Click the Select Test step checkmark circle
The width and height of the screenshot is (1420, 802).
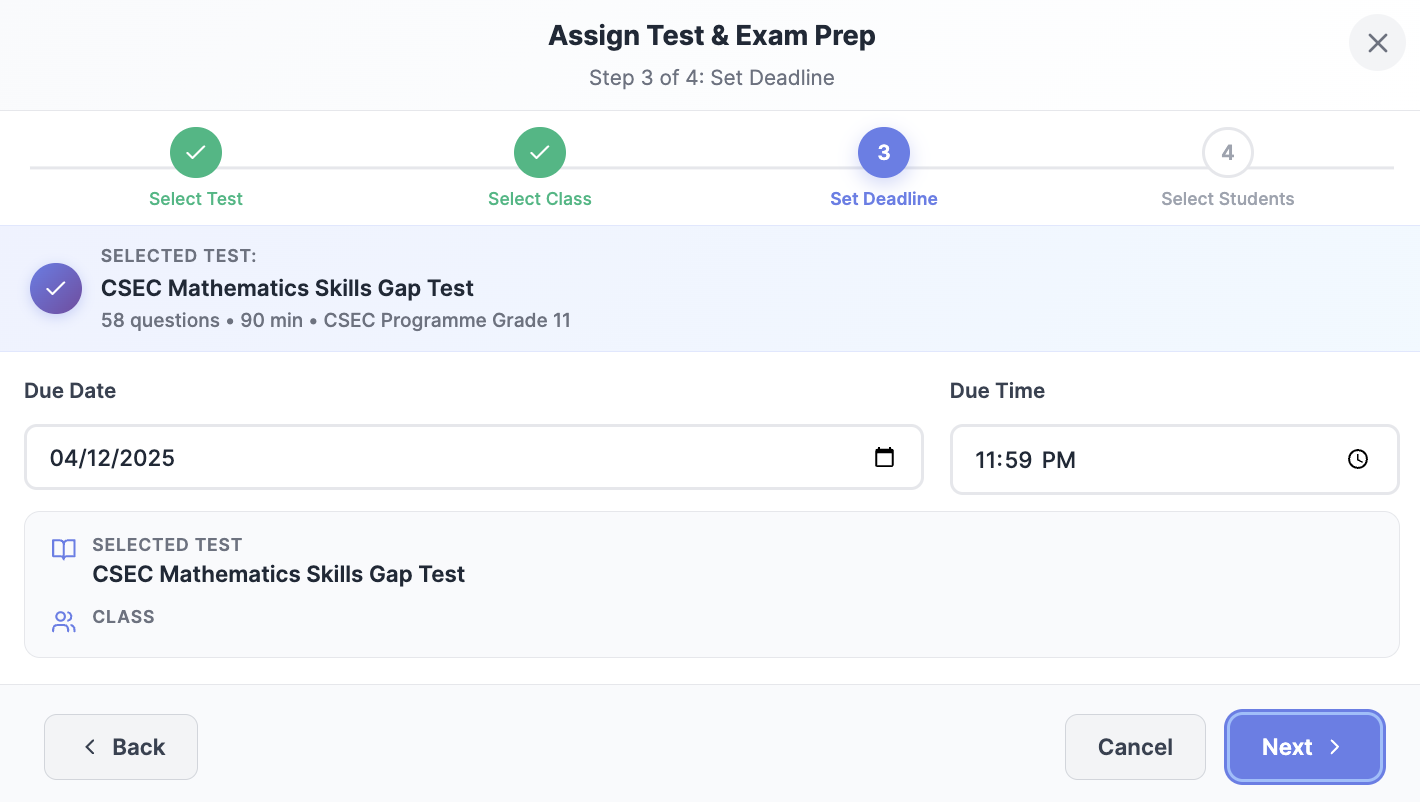pos(196,153)
